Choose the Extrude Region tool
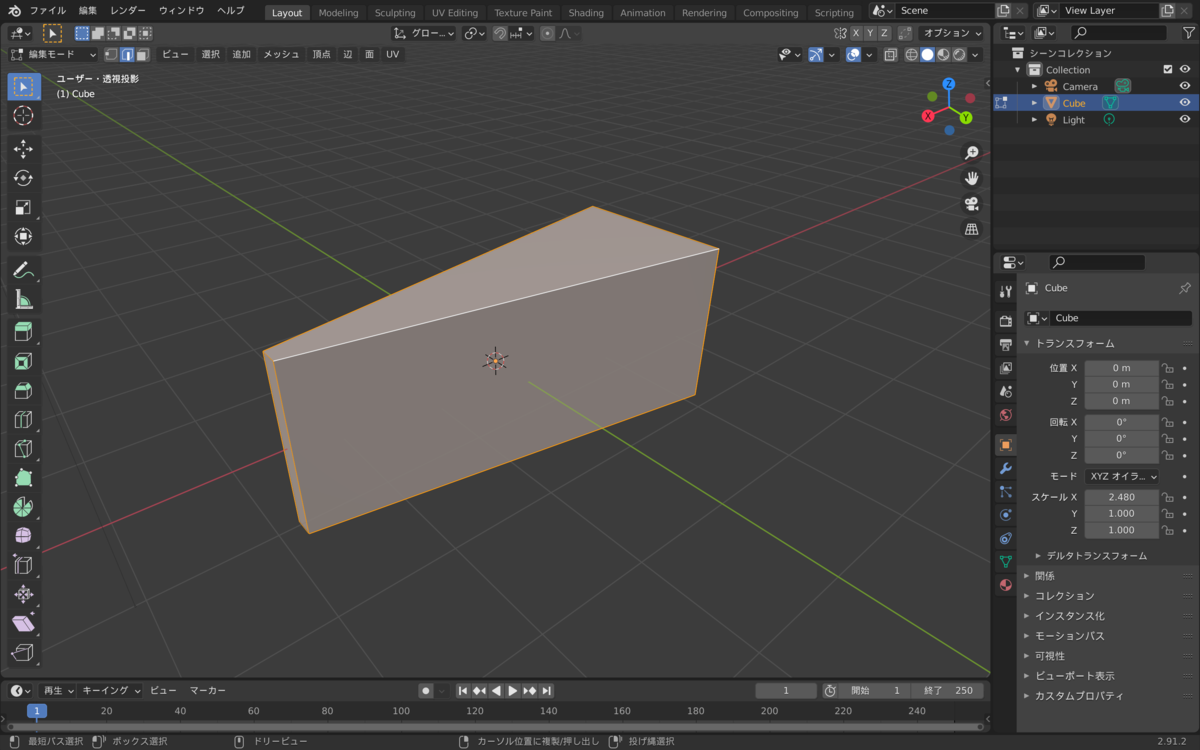1200x750 pixels. pos(24,332)
